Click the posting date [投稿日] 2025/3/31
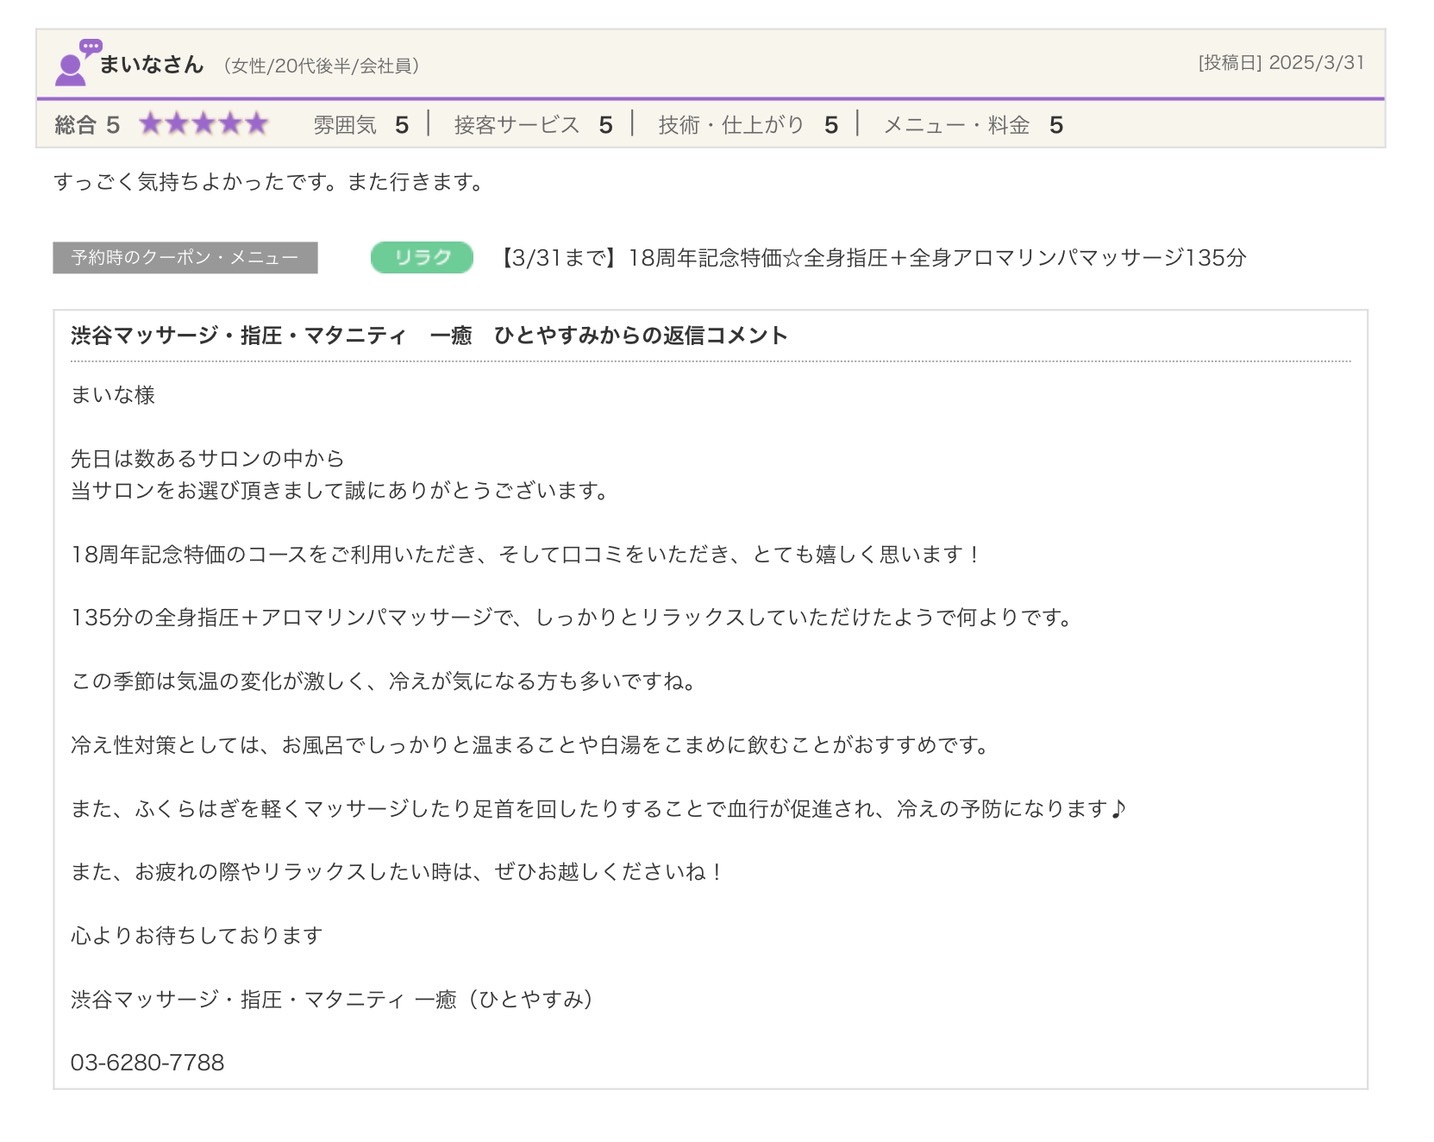The height and width of the screenshot is (1142, 1434). (1281, 62)
